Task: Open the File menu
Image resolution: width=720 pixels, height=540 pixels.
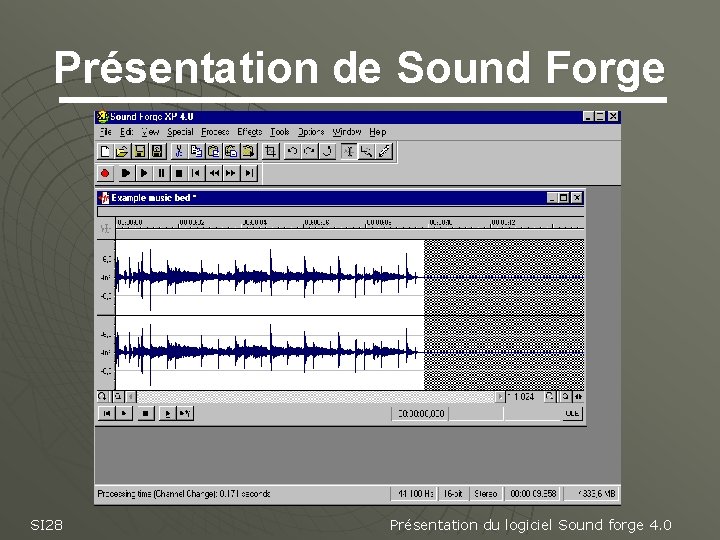Action: 106,132
